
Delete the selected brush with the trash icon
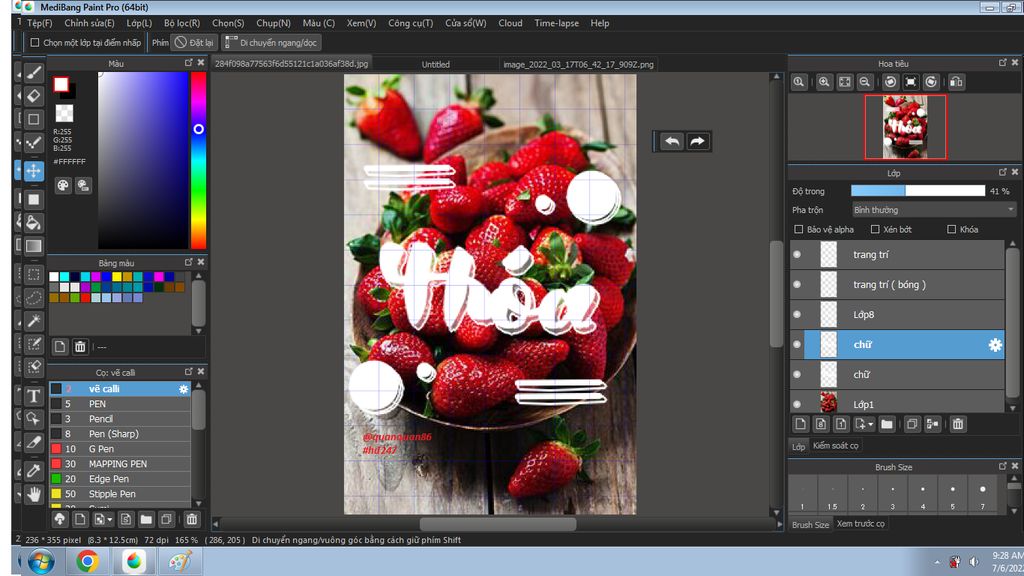coord(191,520)
